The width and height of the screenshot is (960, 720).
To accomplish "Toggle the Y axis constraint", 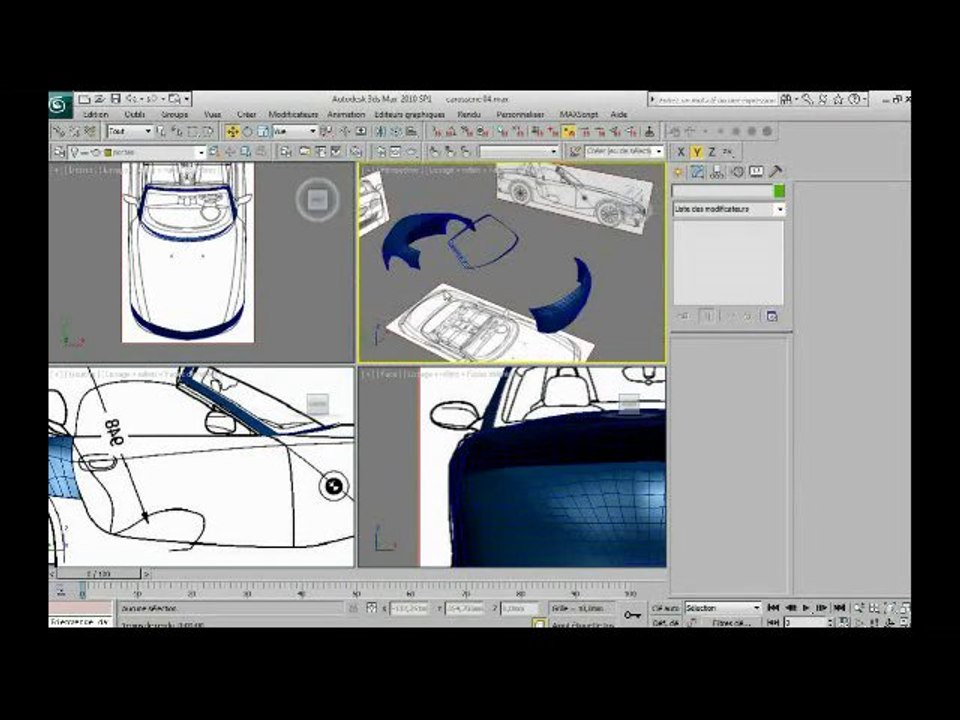I will click(x=697, y=152).
